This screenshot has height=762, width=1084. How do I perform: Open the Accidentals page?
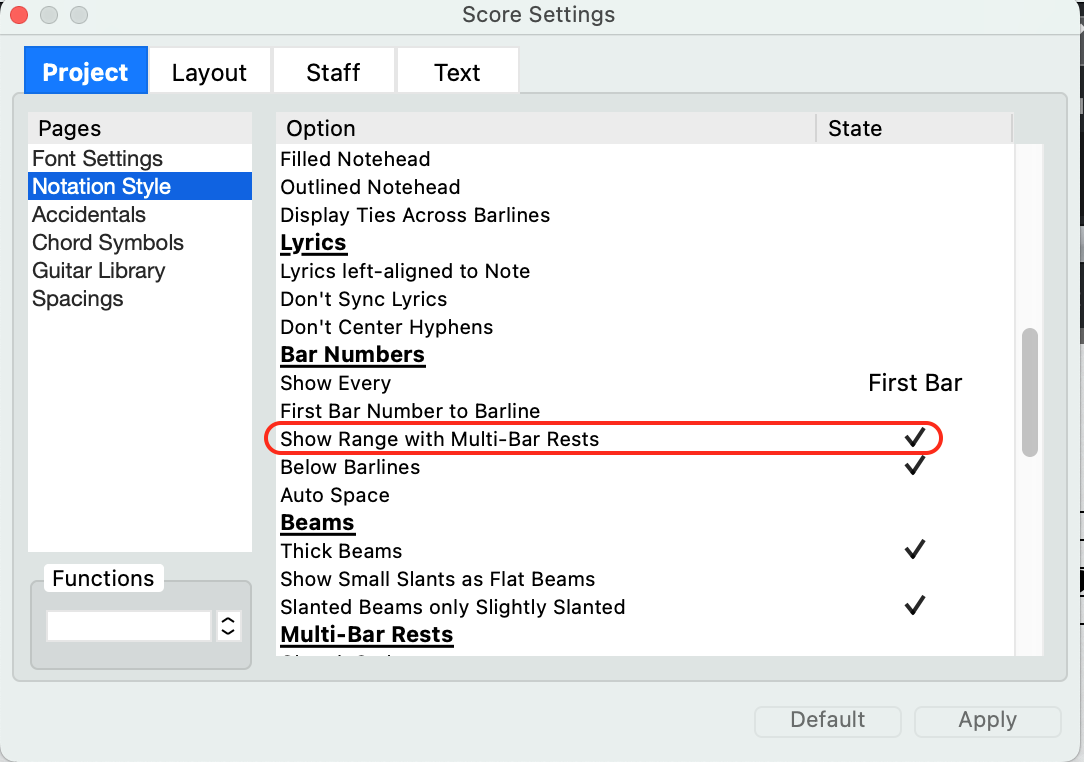[89, 215]
